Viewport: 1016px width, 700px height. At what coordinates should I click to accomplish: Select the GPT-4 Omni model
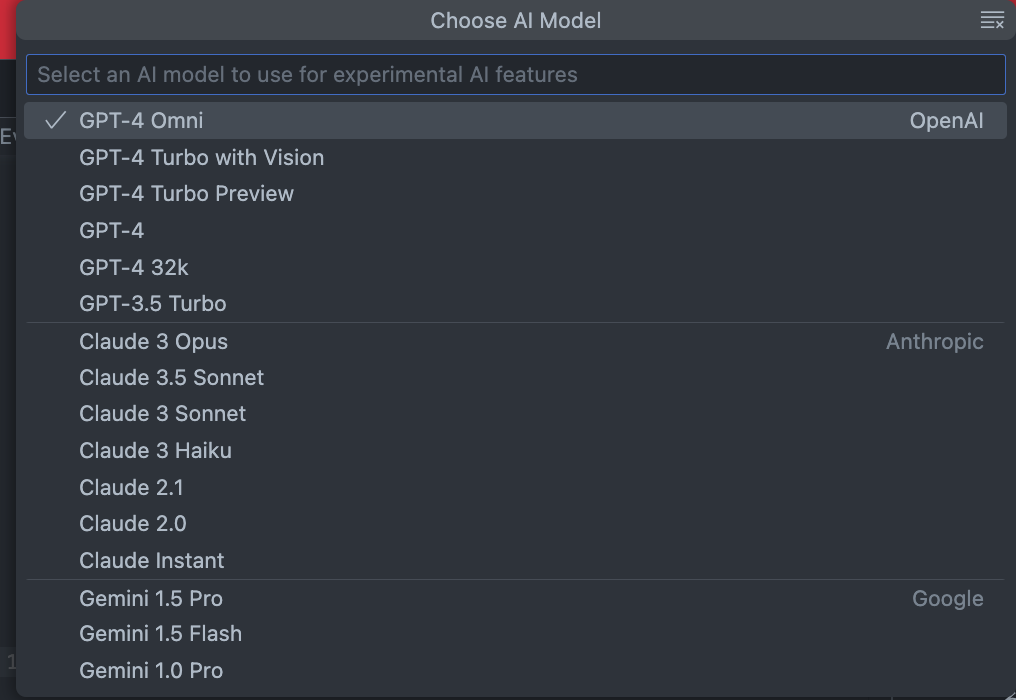pyautogui.click(x=141, y=121)
